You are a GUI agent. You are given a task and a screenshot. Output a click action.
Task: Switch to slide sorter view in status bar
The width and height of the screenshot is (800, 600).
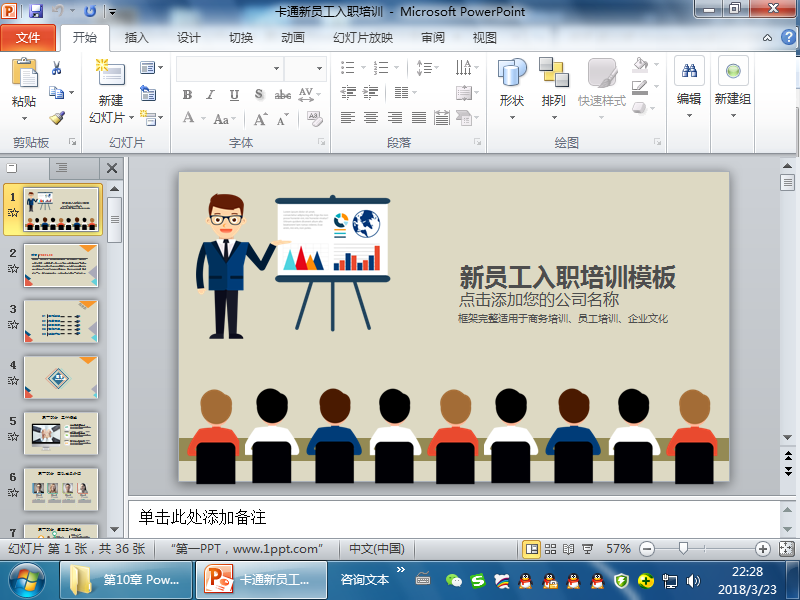(550, 549)
